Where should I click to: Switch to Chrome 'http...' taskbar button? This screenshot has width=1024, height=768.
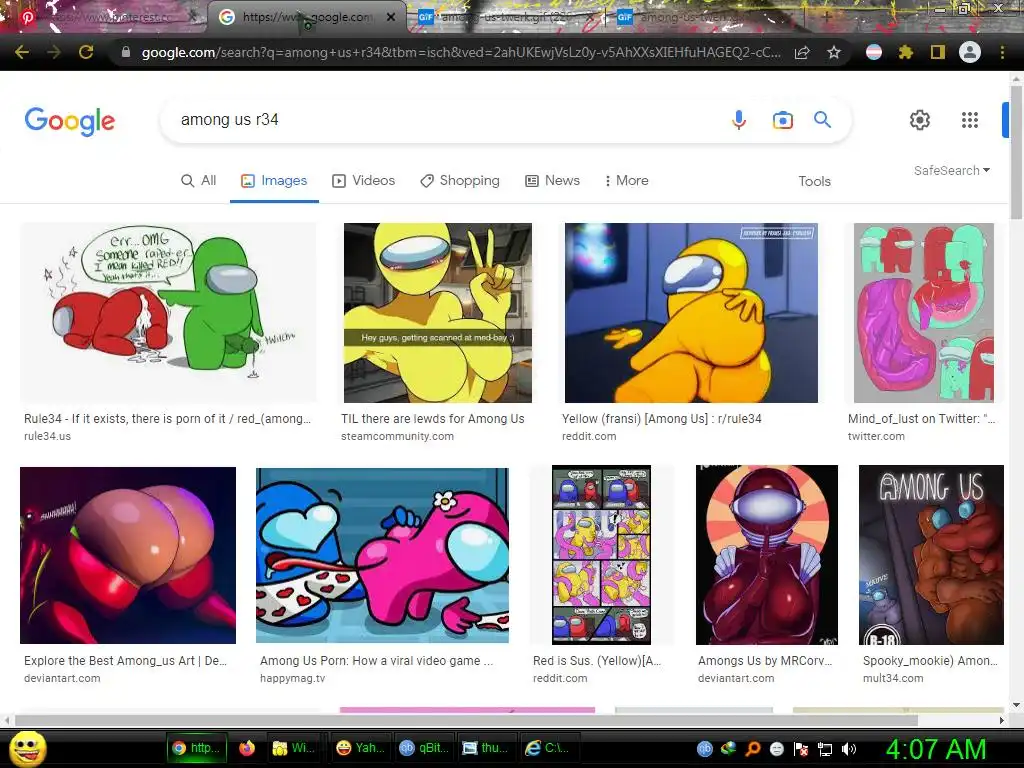(x=197, y=748)
